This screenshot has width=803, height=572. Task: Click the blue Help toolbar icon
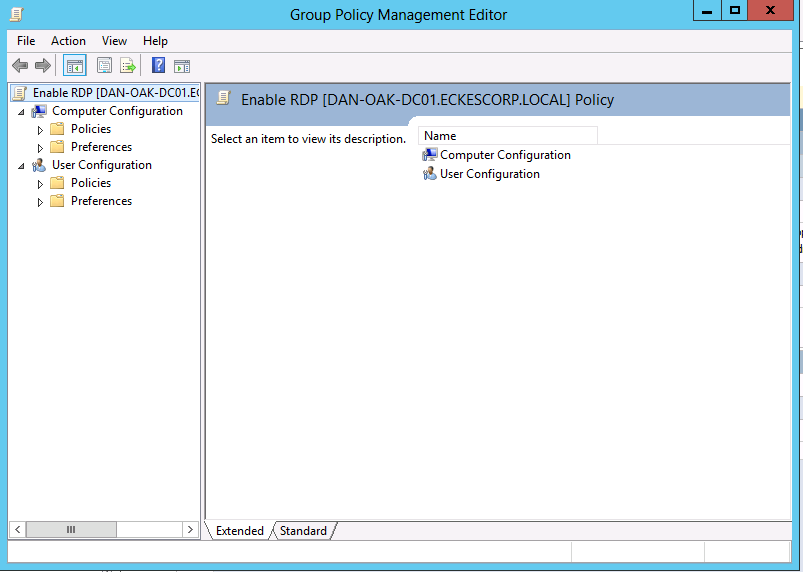click(x=158, y=66)
